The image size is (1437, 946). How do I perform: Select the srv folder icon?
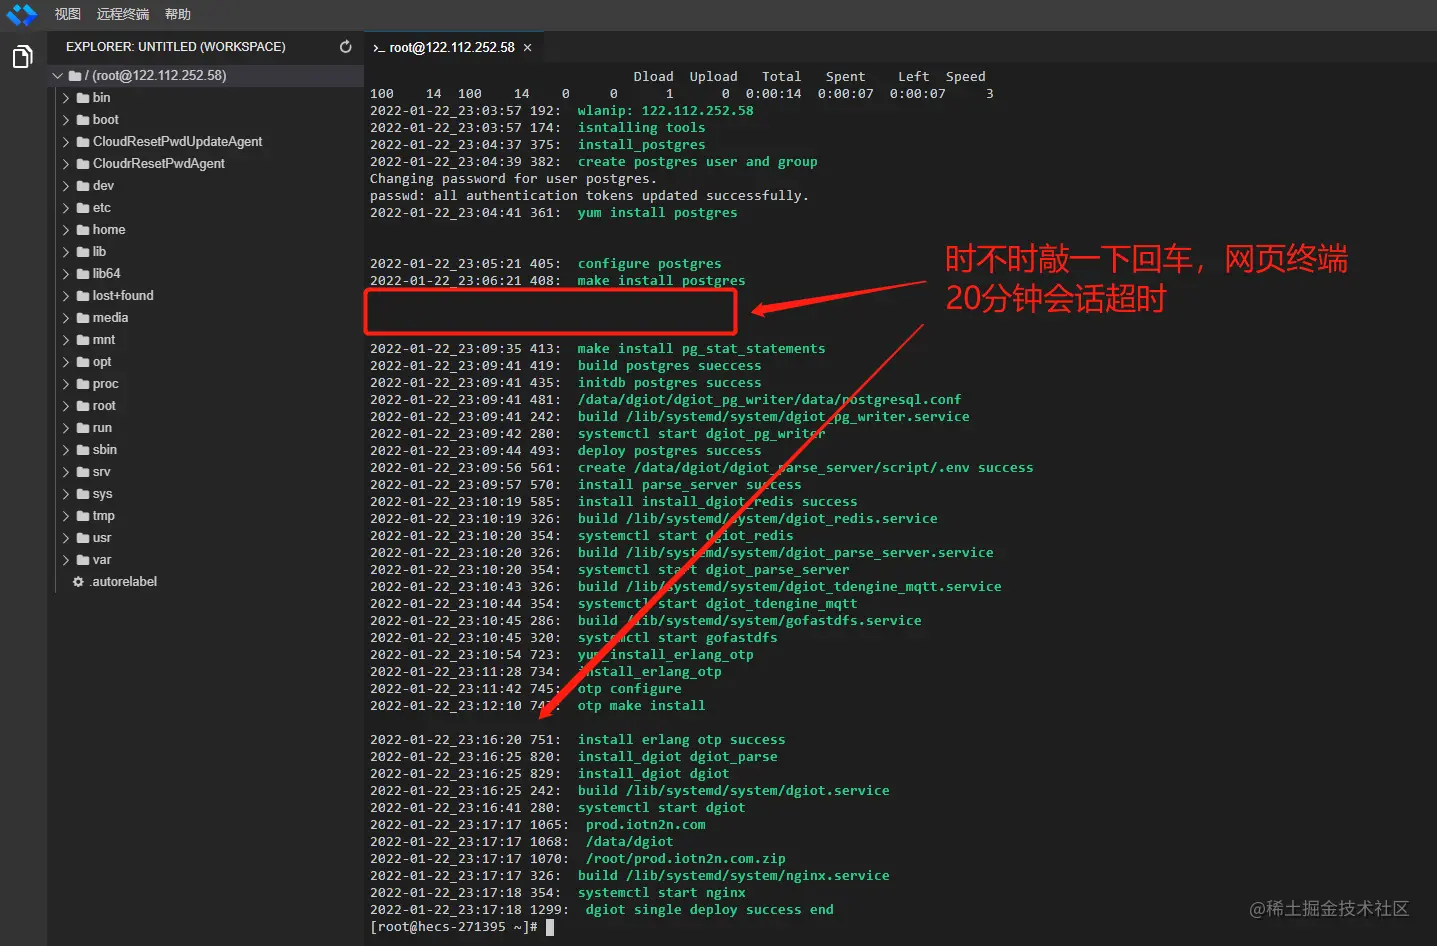[83, 472]
